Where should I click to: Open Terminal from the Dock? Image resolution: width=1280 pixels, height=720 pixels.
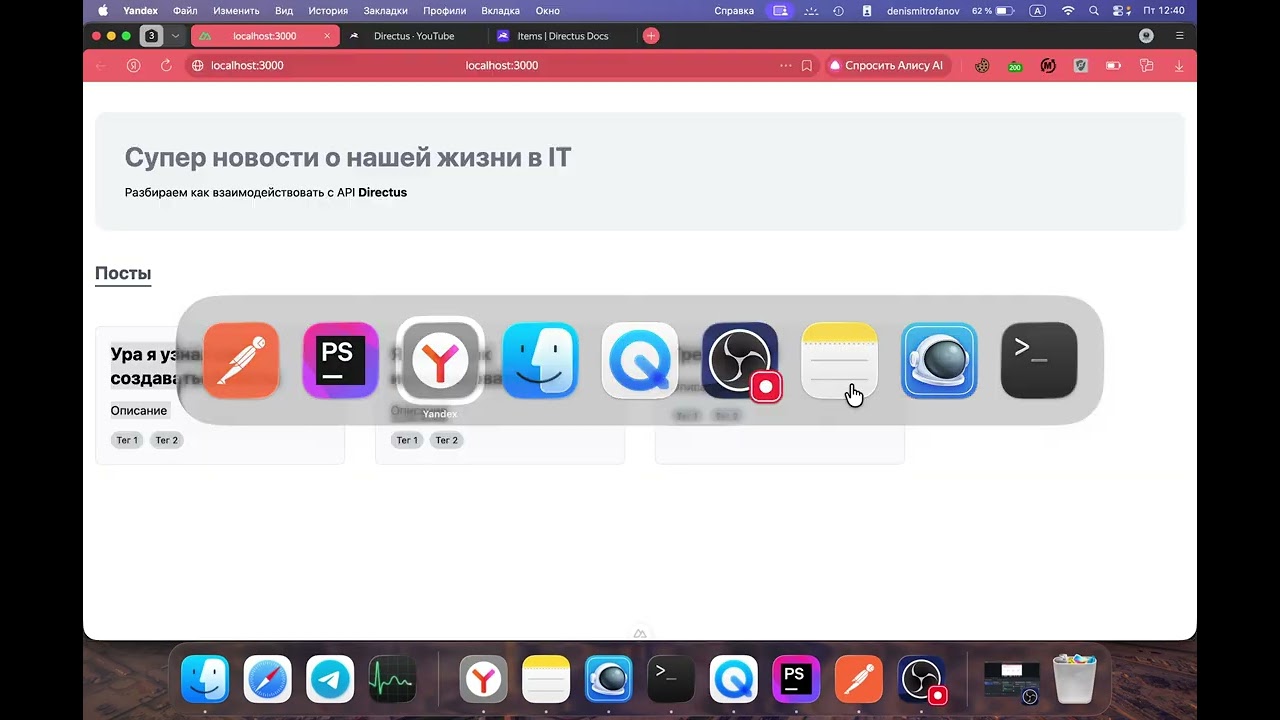pyautogui.click(x=671, y=680)
